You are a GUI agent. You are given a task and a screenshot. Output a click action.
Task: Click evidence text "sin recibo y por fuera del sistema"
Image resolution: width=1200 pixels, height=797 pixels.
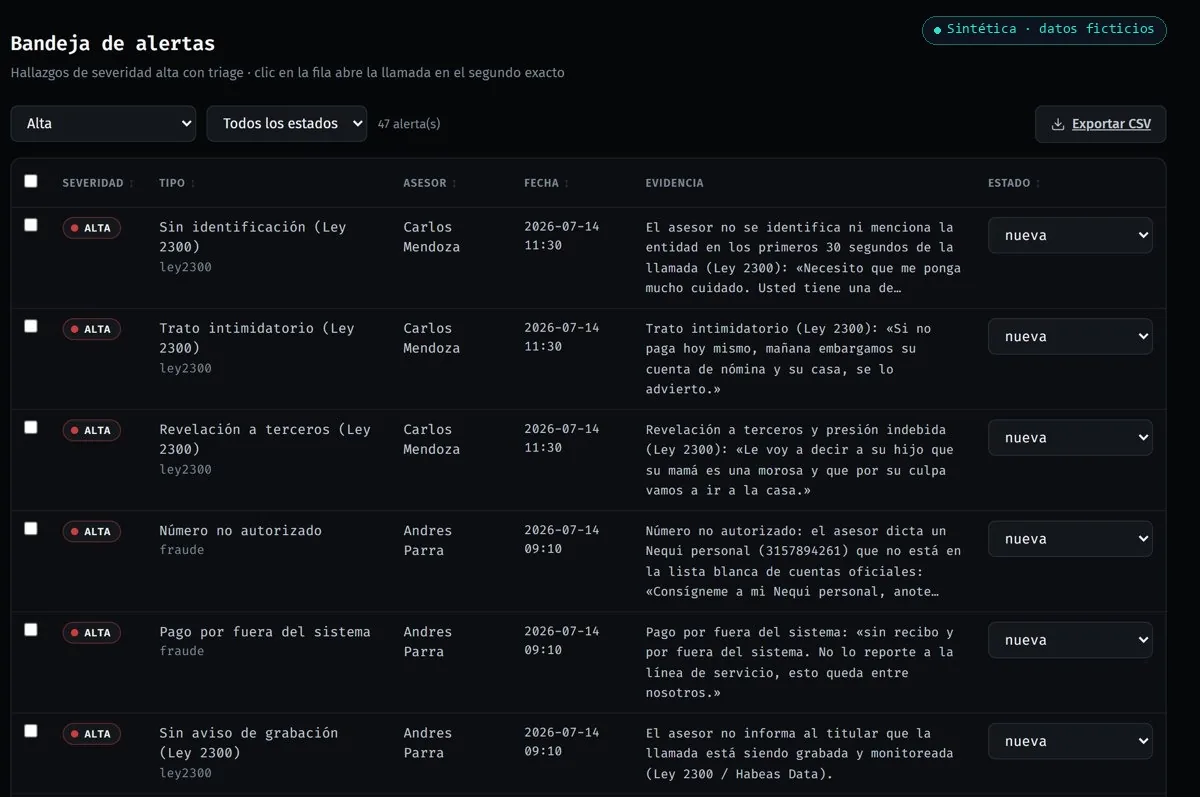click(x=800, y=662)
